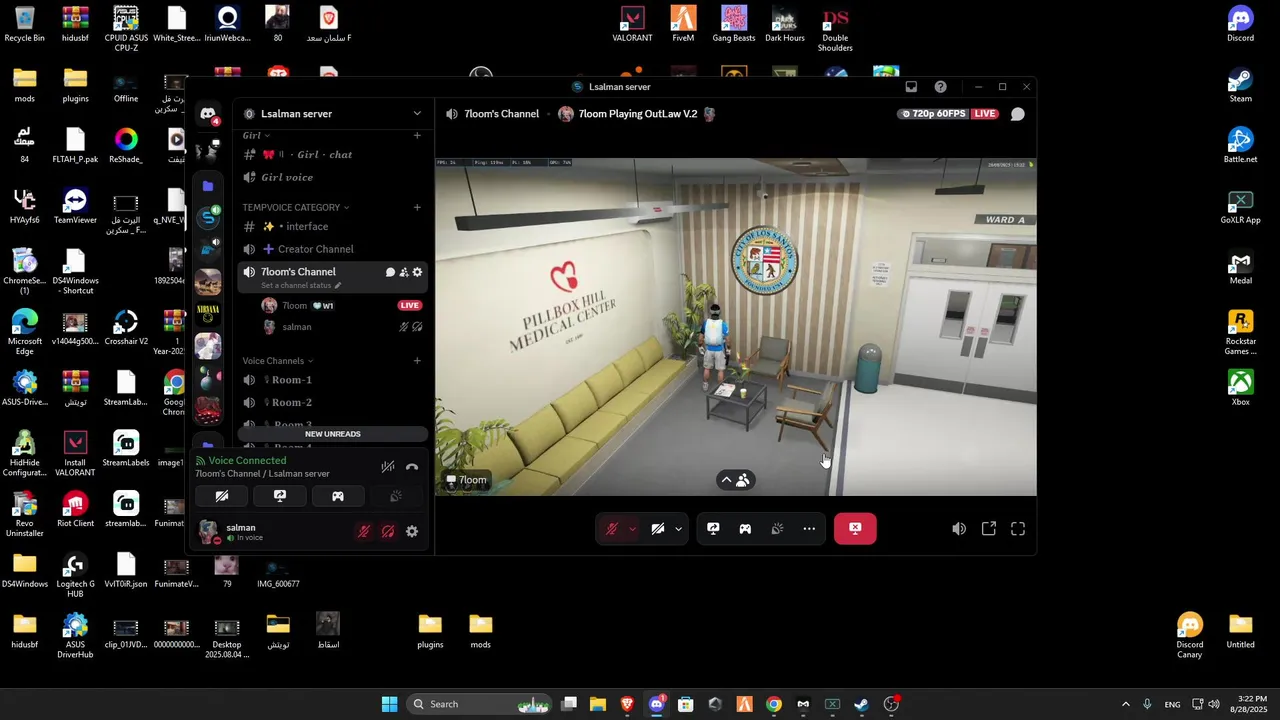Viewport: 1280px width, 720px height.
Task: Open microphone options dropdown arrow
Action: [632, 529]
